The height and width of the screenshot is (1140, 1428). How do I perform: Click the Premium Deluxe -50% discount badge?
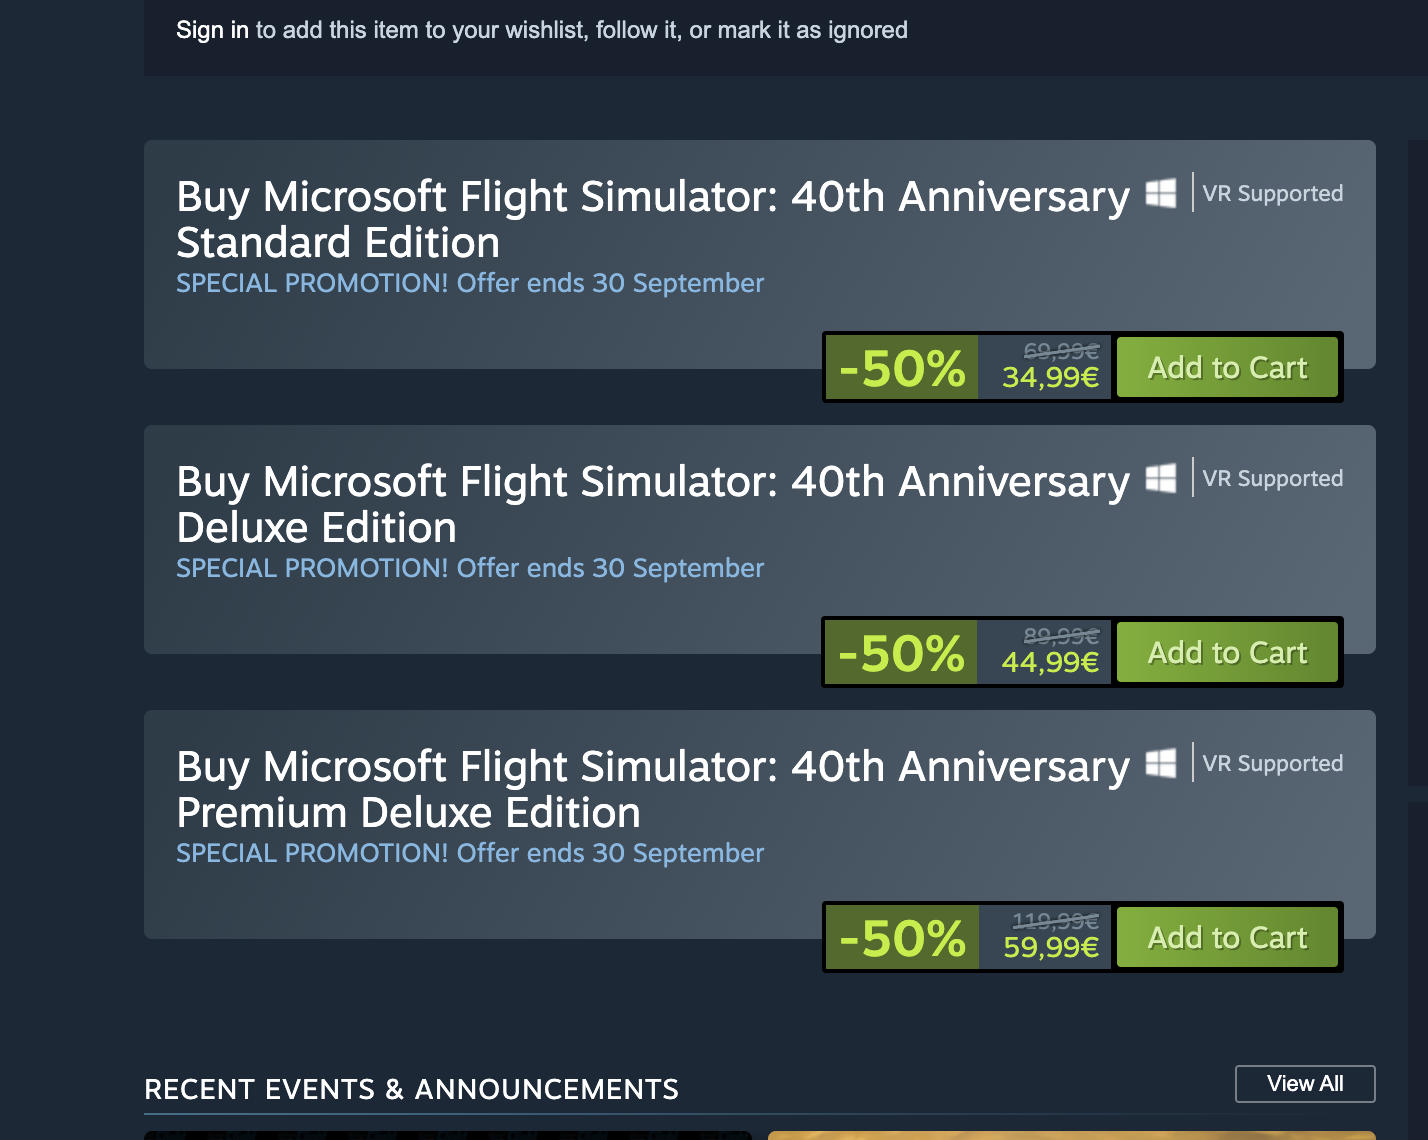(x=902, y=938)
